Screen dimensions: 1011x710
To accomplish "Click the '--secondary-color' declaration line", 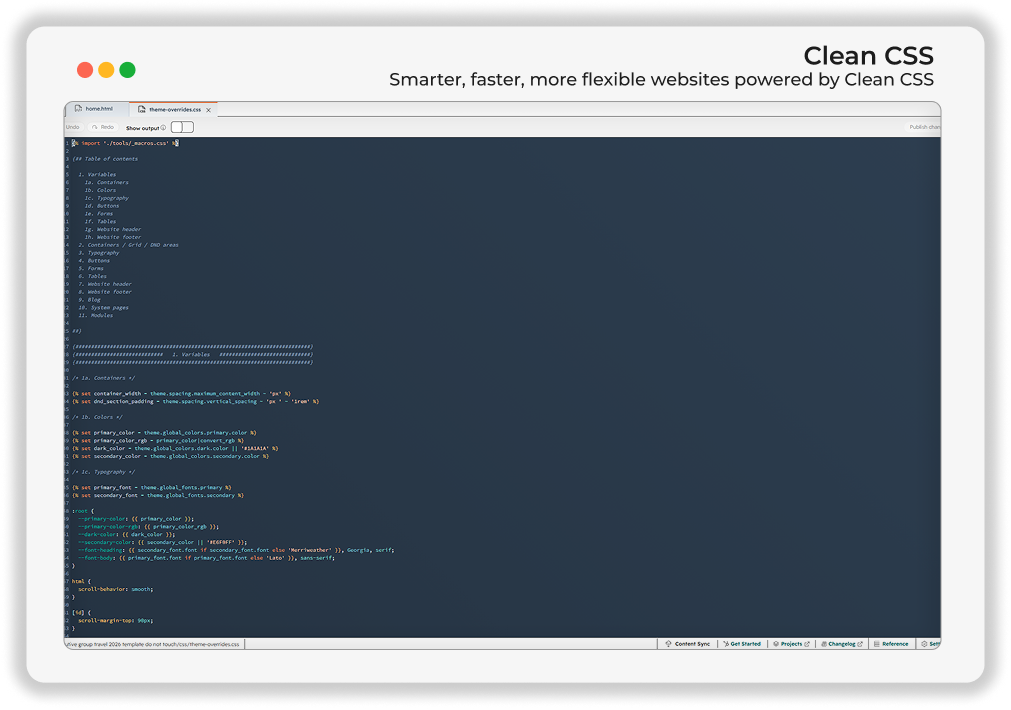I will 162,542.
